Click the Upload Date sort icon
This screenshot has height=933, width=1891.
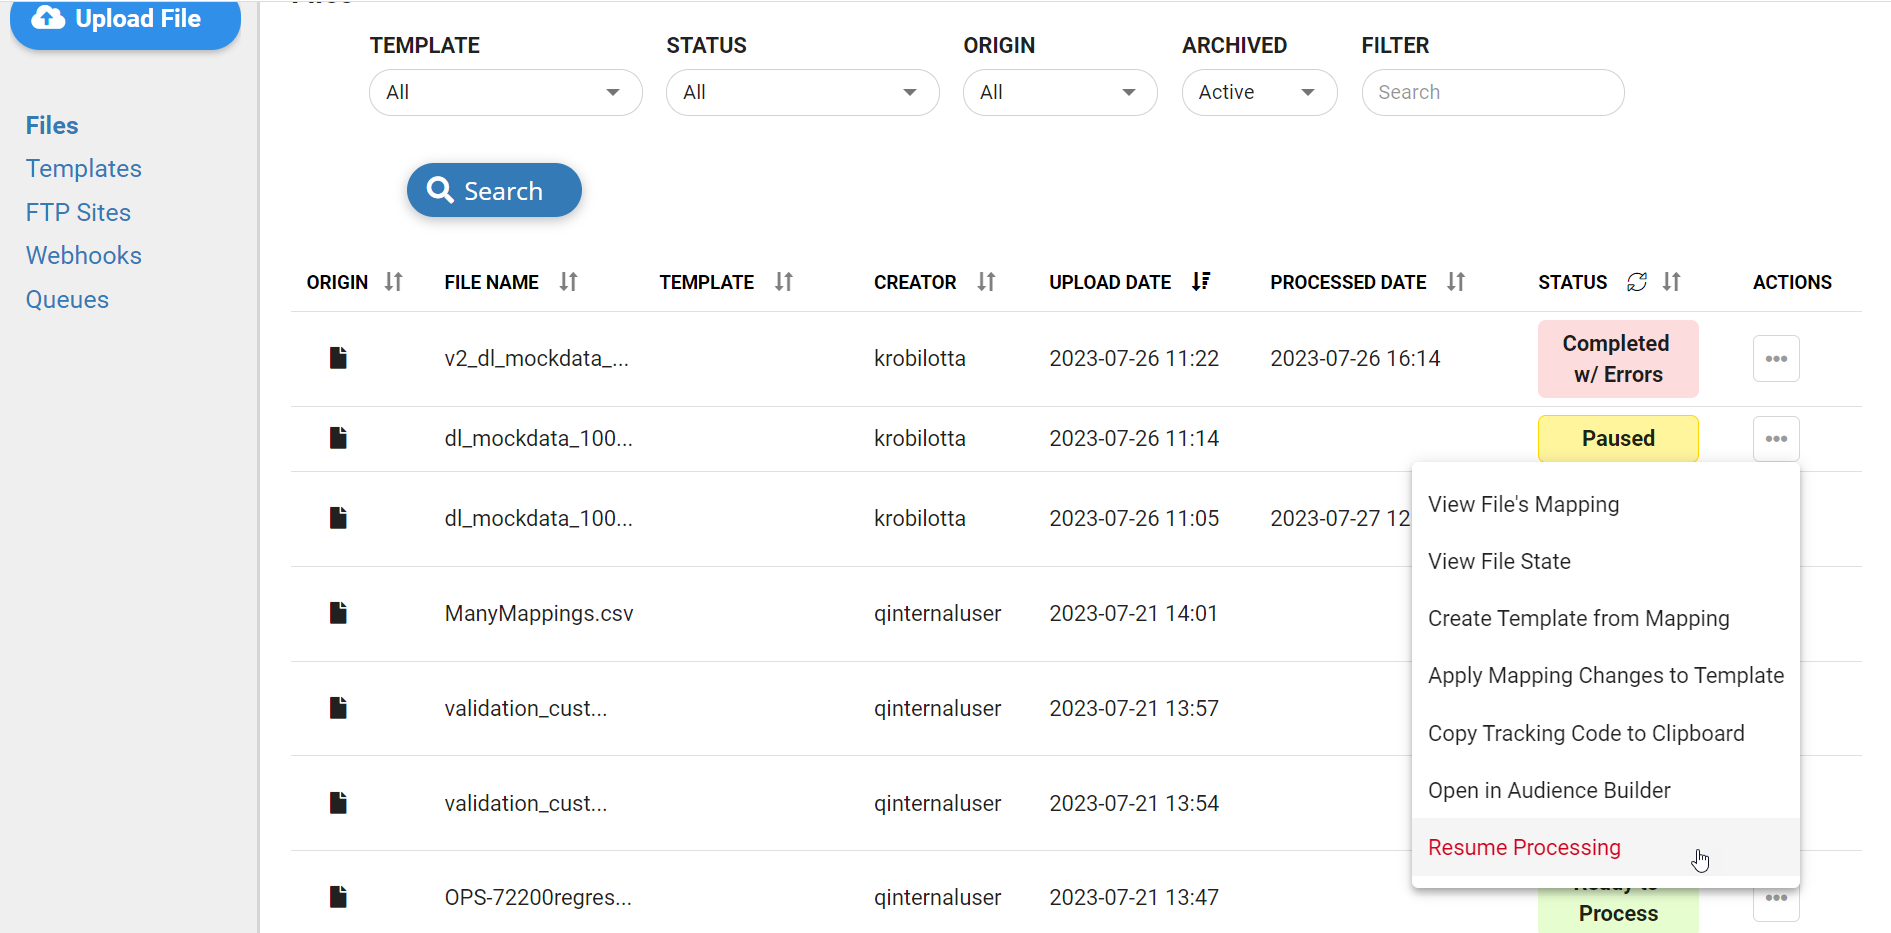click(x=1201, y=282)
